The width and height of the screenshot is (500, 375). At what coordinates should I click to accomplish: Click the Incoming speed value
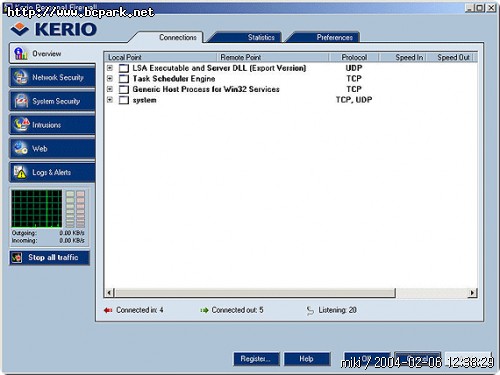coord(72,240)
